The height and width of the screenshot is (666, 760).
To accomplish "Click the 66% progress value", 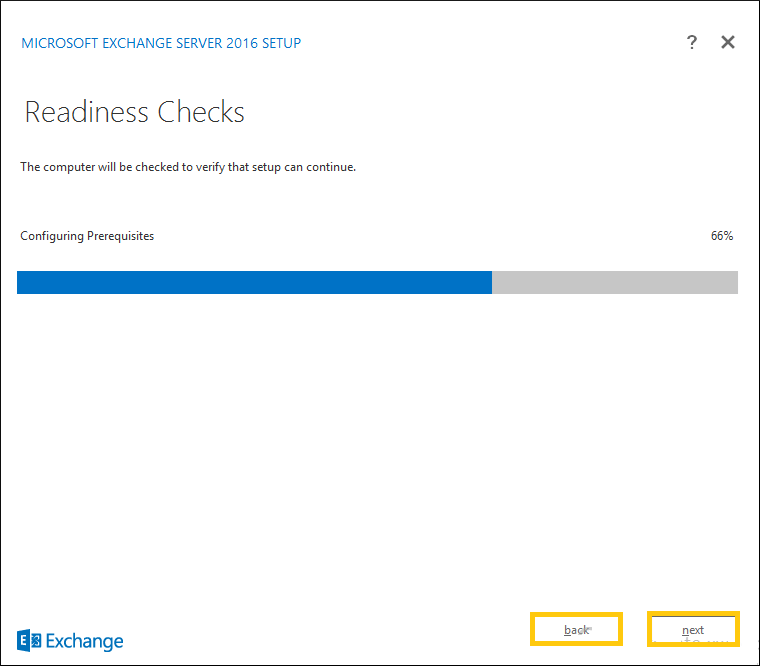I will tap(722, 236).
